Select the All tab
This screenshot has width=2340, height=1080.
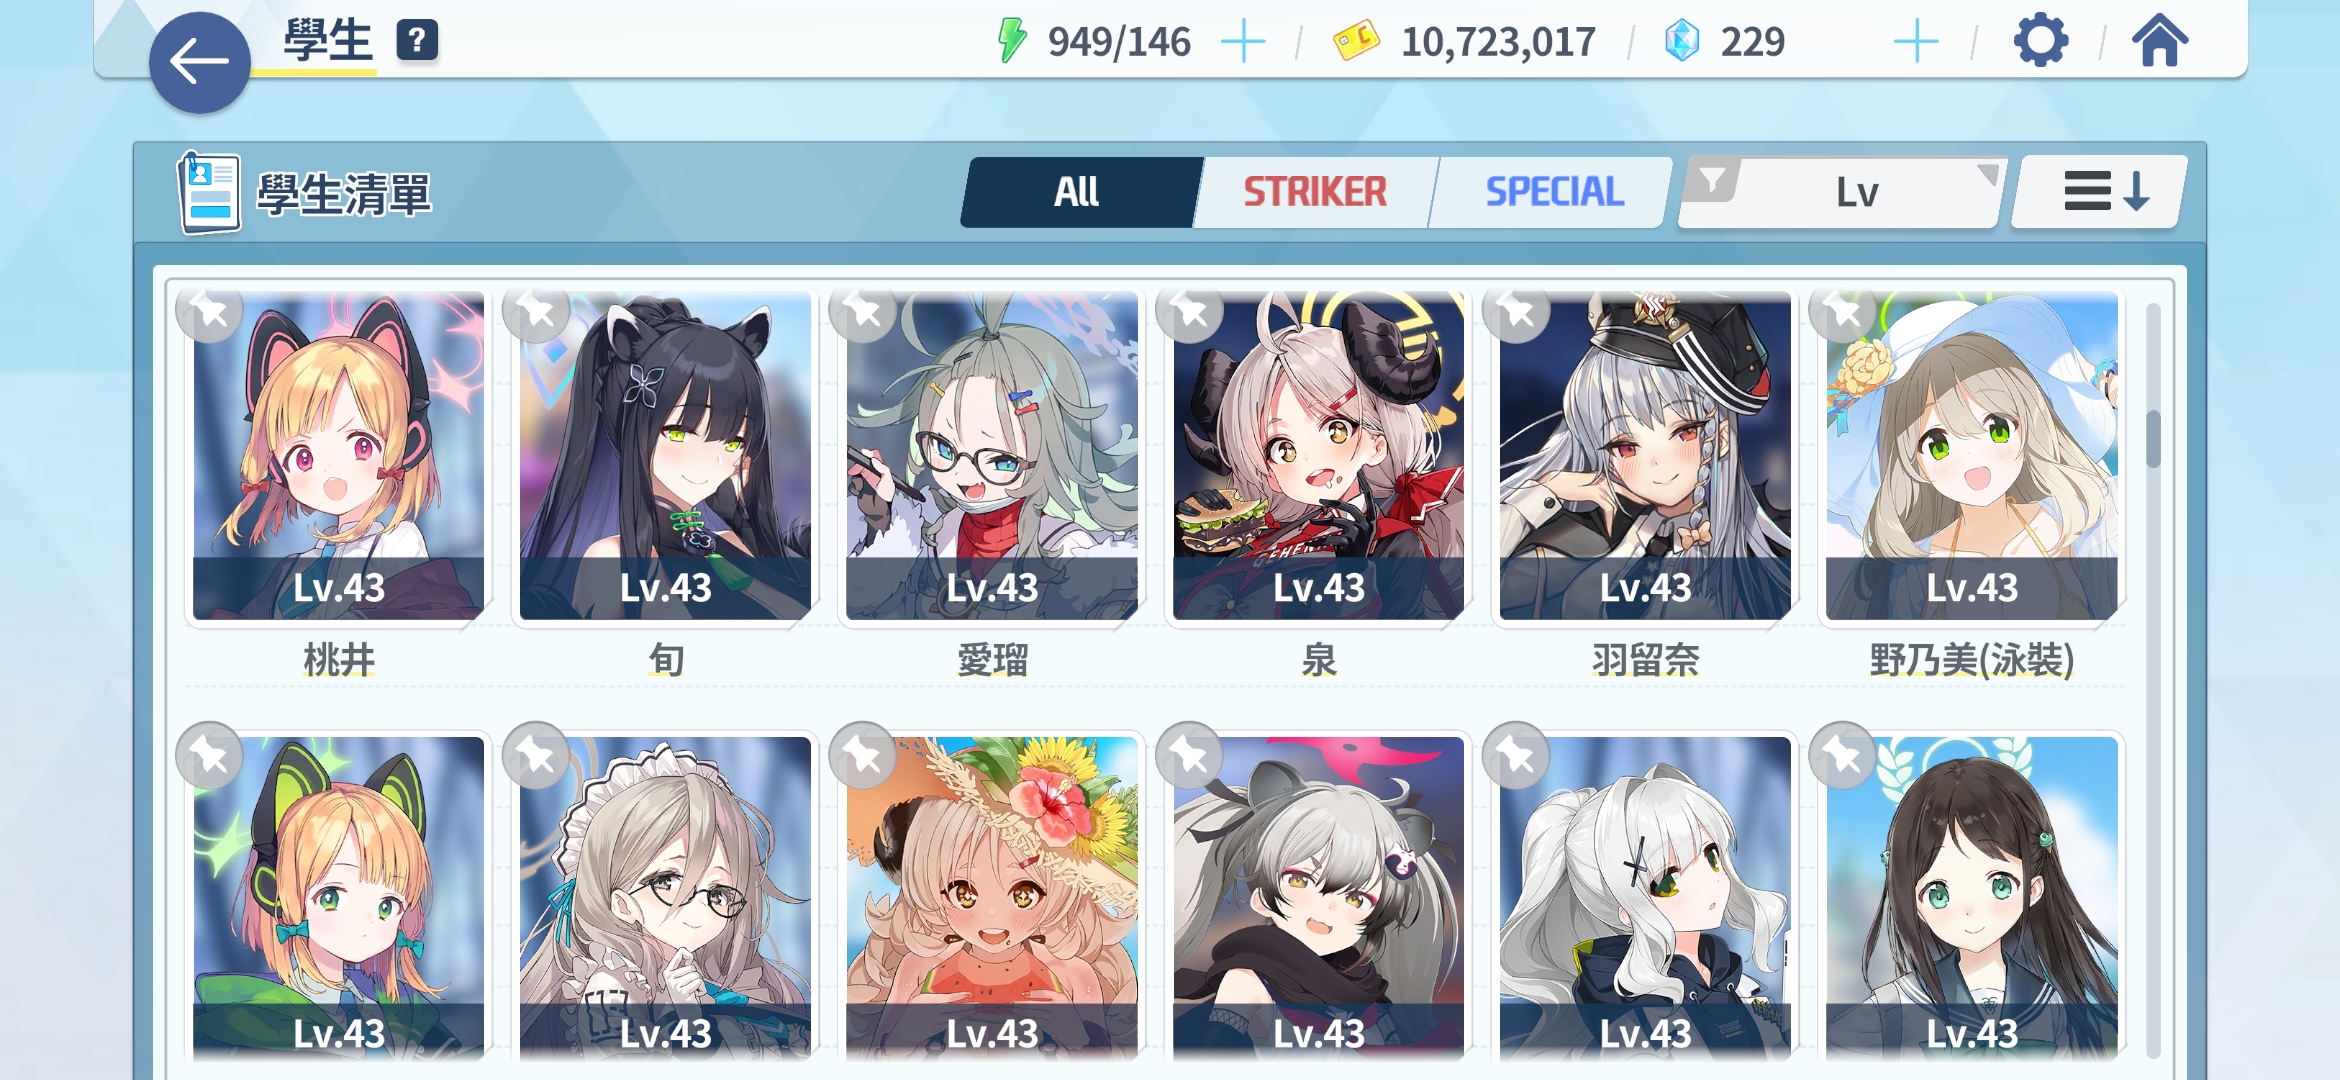(1078, 192)
